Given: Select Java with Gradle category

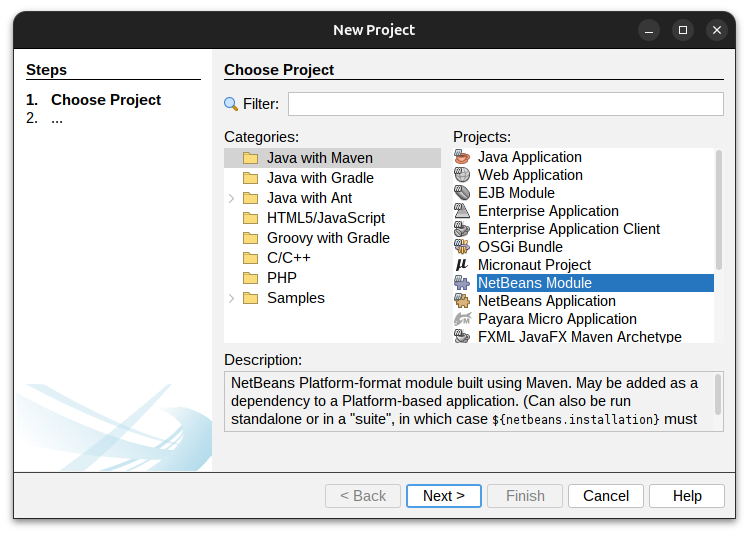Looking at the screenshot, I should tap(320, 178).
